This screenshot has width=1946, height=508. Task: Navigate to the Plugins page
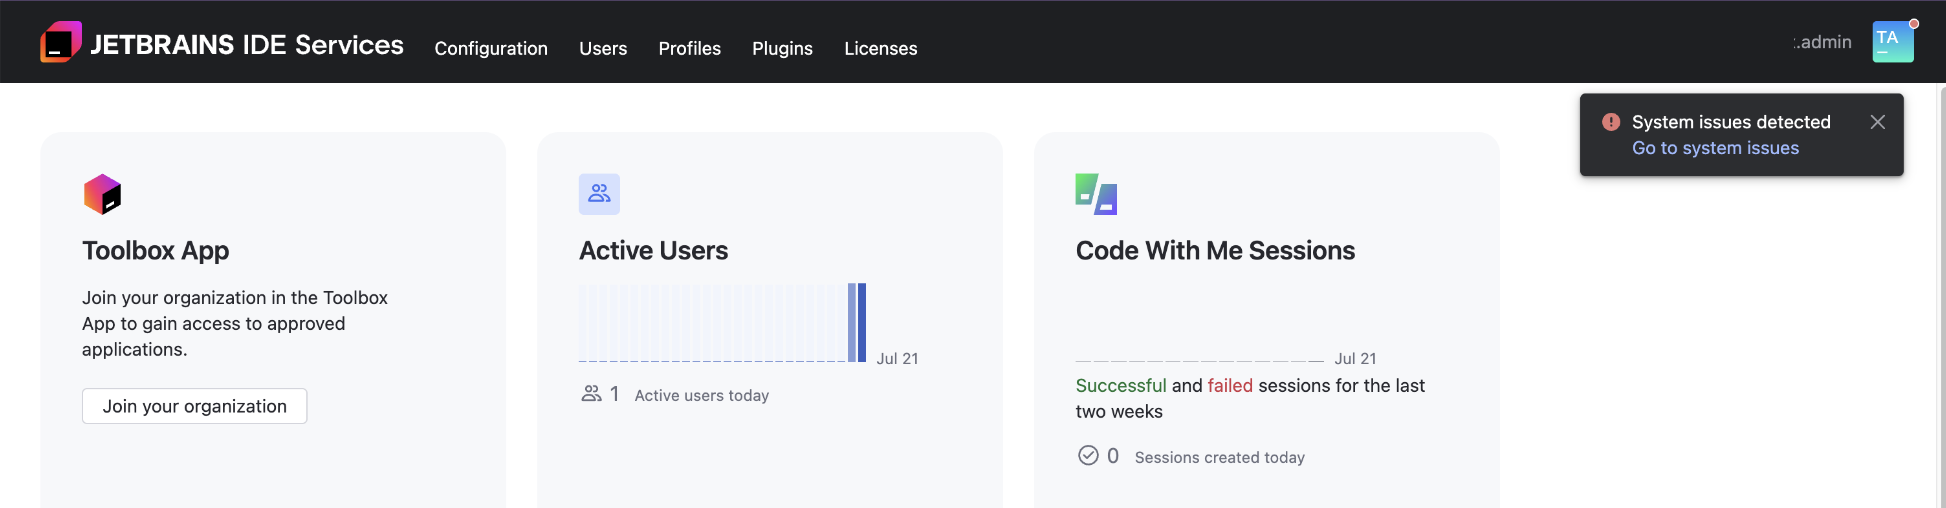(782, 48)
